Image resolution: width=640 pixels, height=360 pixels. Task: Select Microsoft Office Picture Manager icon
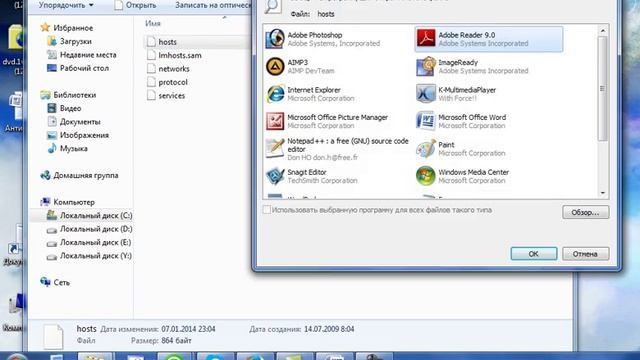(275, 121)
